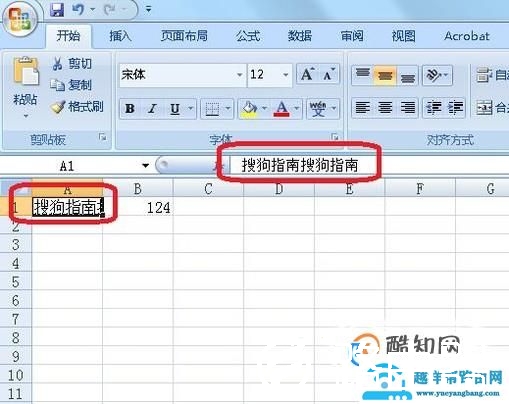Redo the last action
This screenshot has height=404, width=509.
pos(109,9)
